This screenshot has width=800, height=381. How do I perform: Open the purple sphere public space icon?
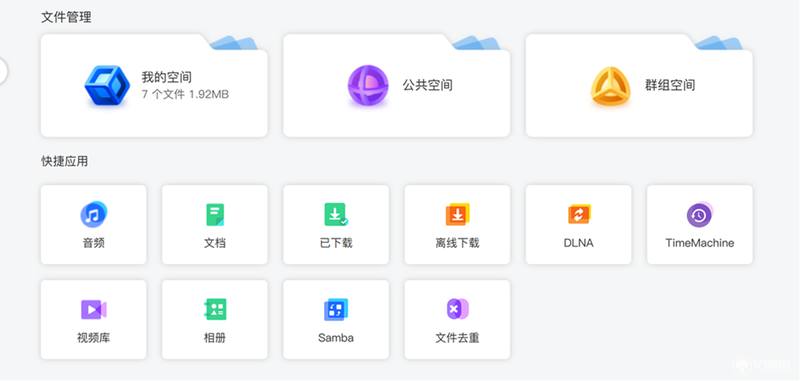[368, 85]
